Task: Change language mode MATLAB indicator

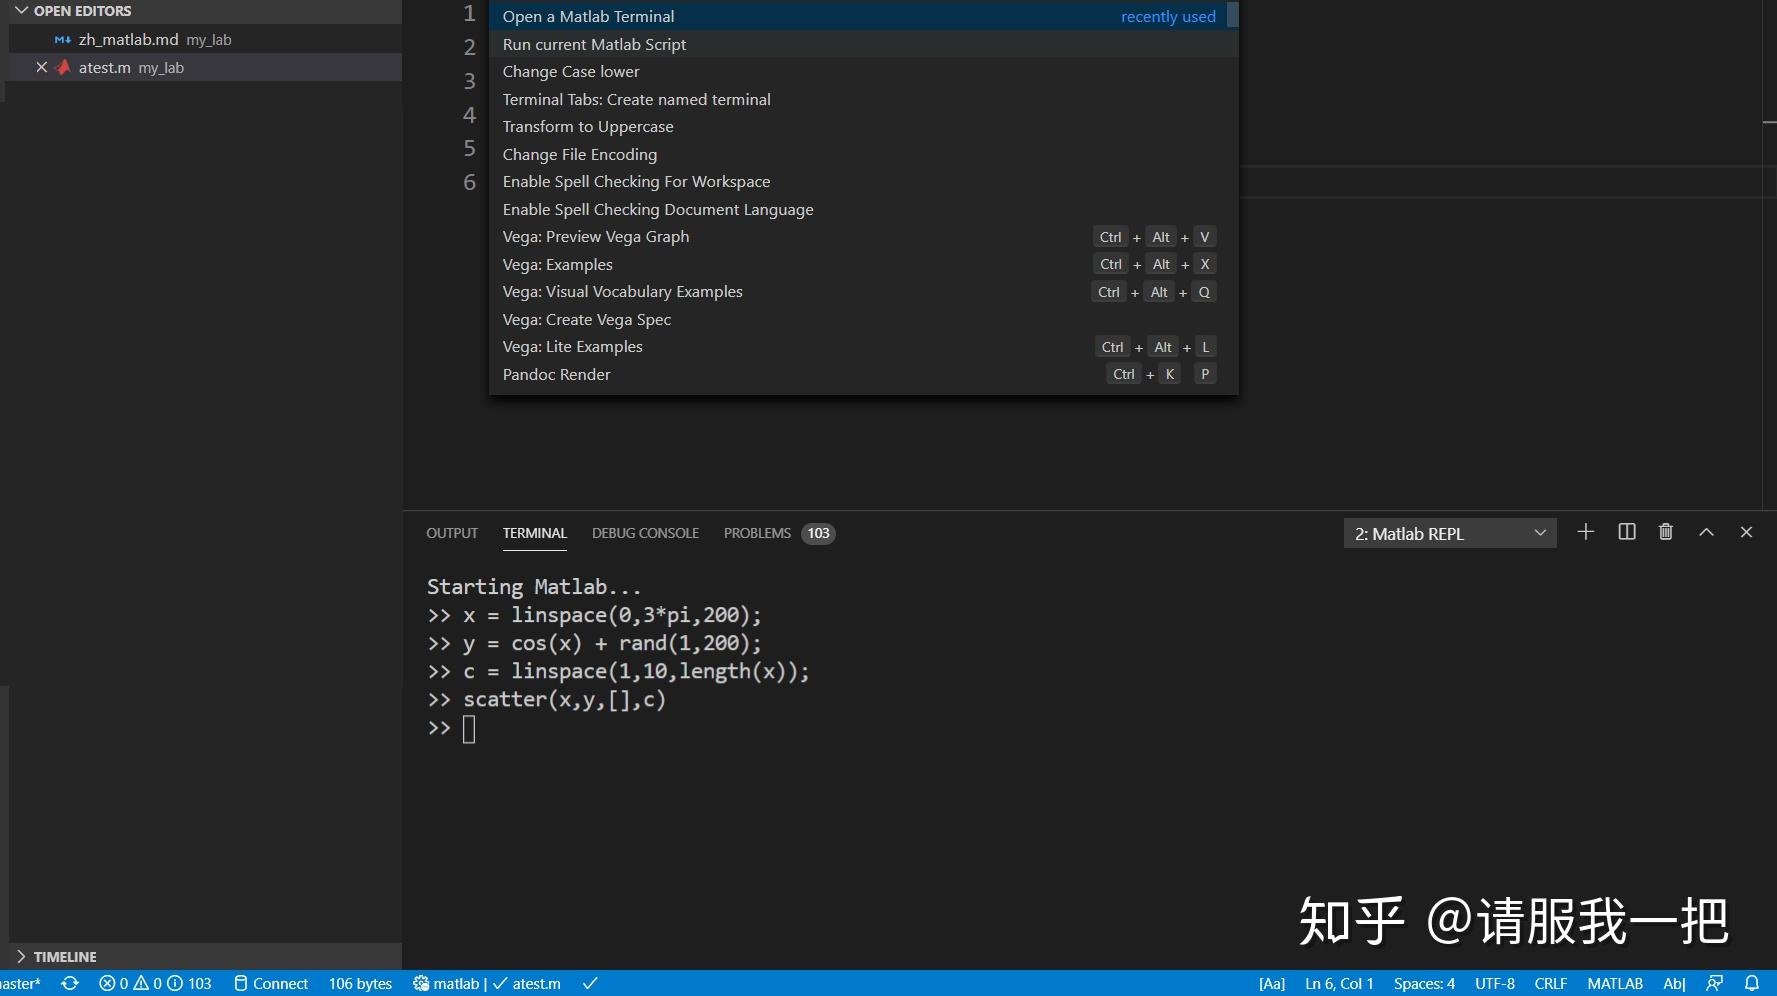Action: click(1615, 983)
